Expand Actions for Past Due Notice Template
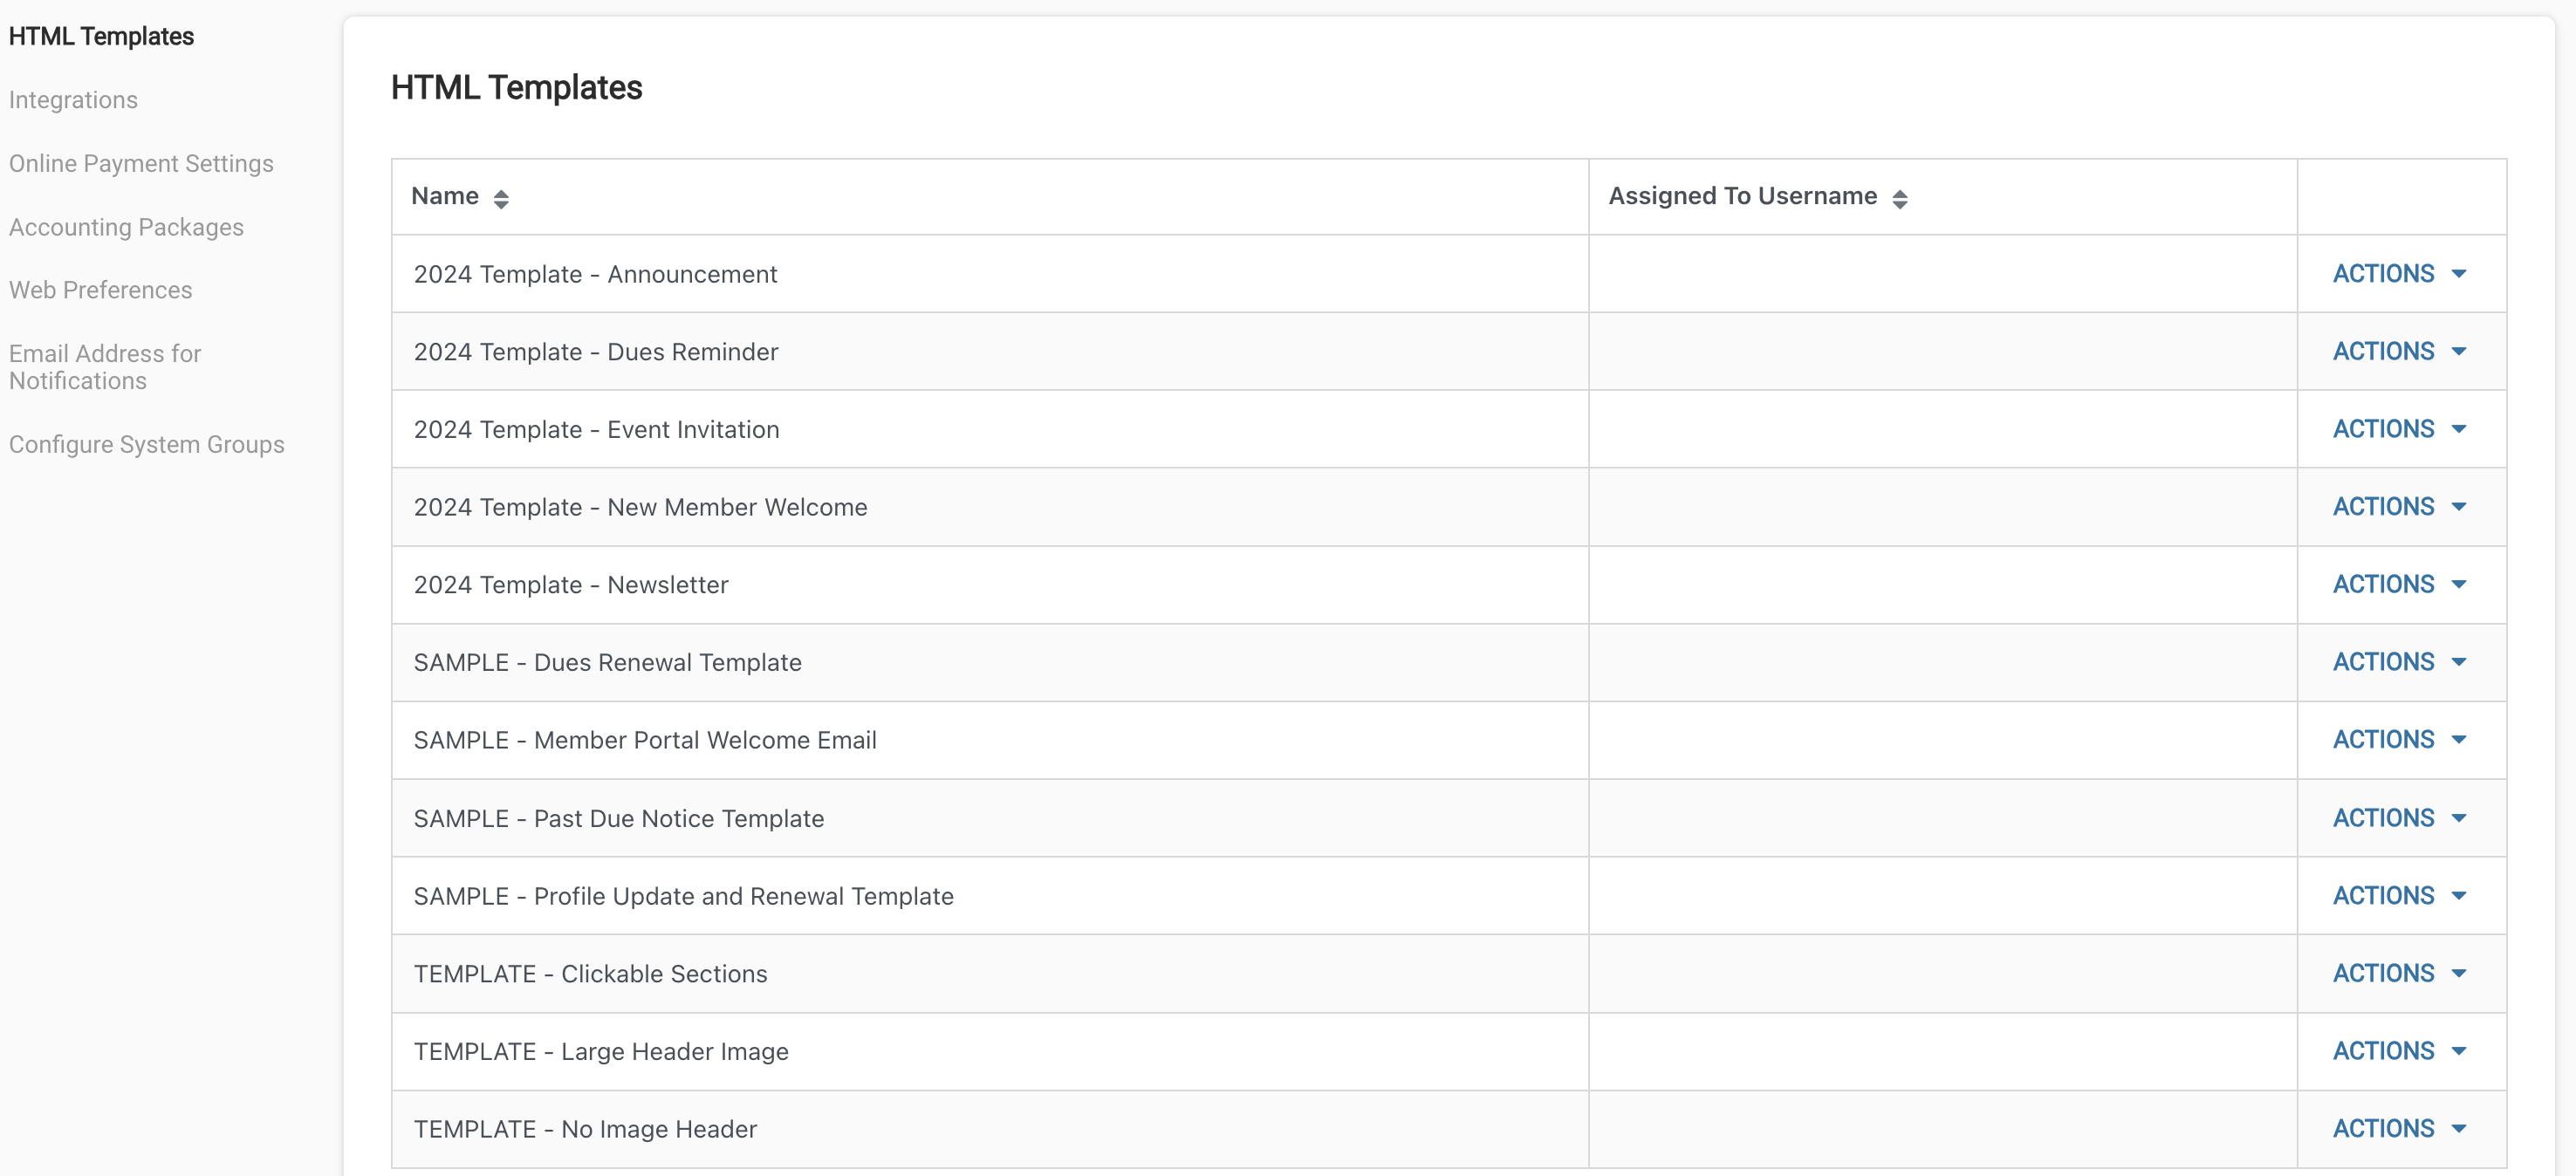The width and height of the screenshot is (2576, 1176). pos(2398,818)
